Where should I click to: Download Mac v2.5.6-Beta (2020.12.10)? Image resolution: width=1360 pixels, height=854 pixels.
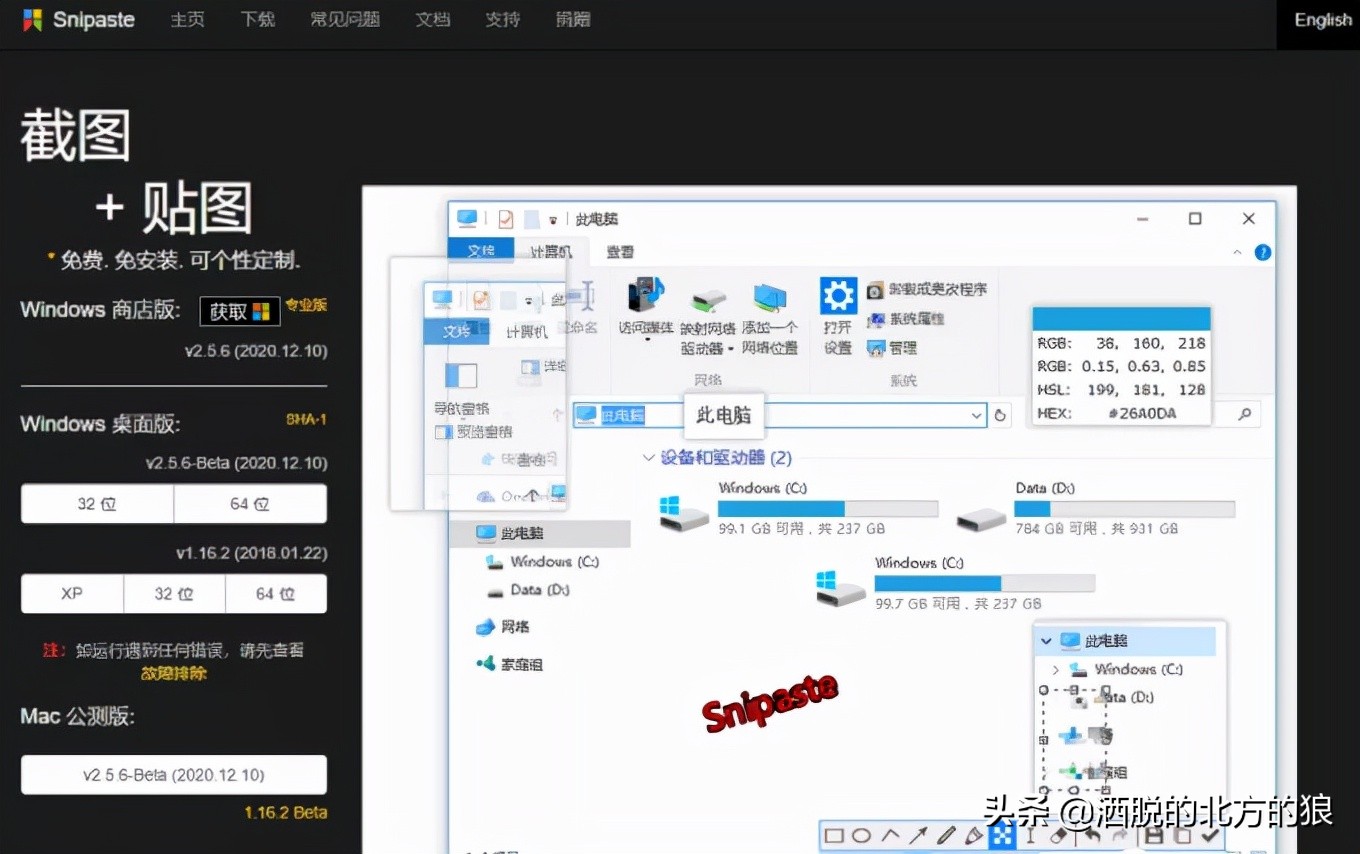(x=174, y=775)
